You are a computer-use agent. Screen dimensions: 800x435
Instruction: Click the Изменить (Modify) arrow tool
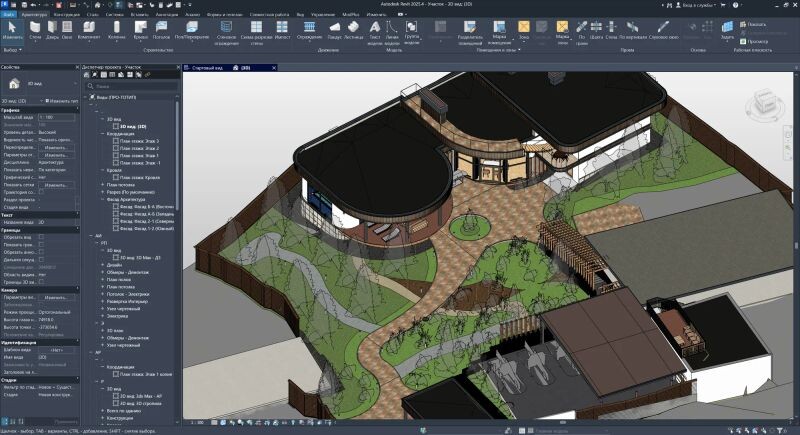[x=12, y=28]
